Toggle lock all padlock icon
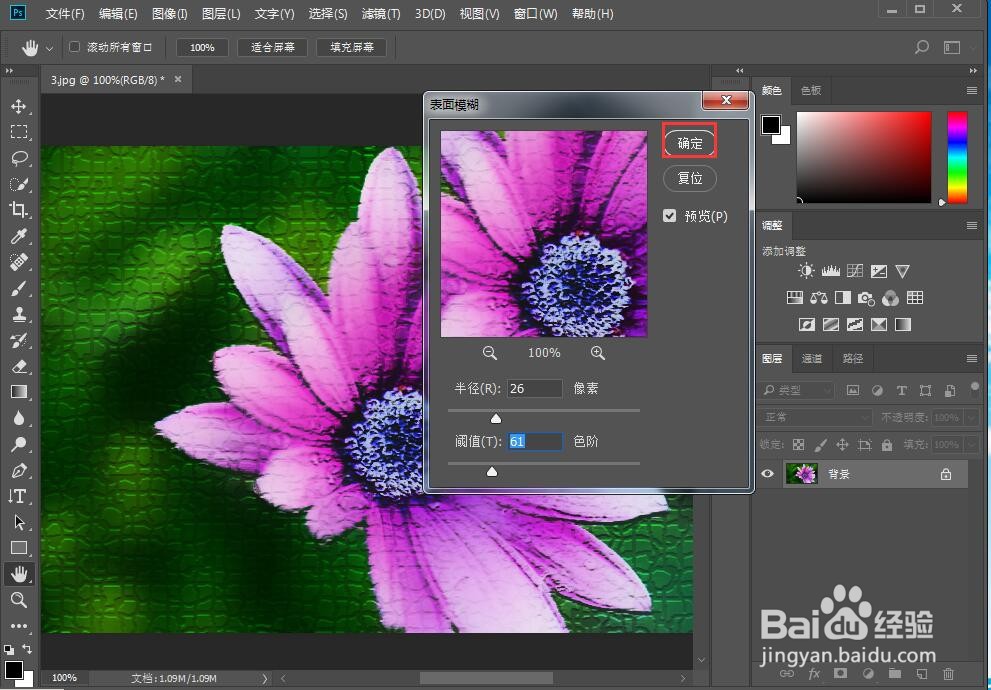991x690 pixels. point(887,445)
